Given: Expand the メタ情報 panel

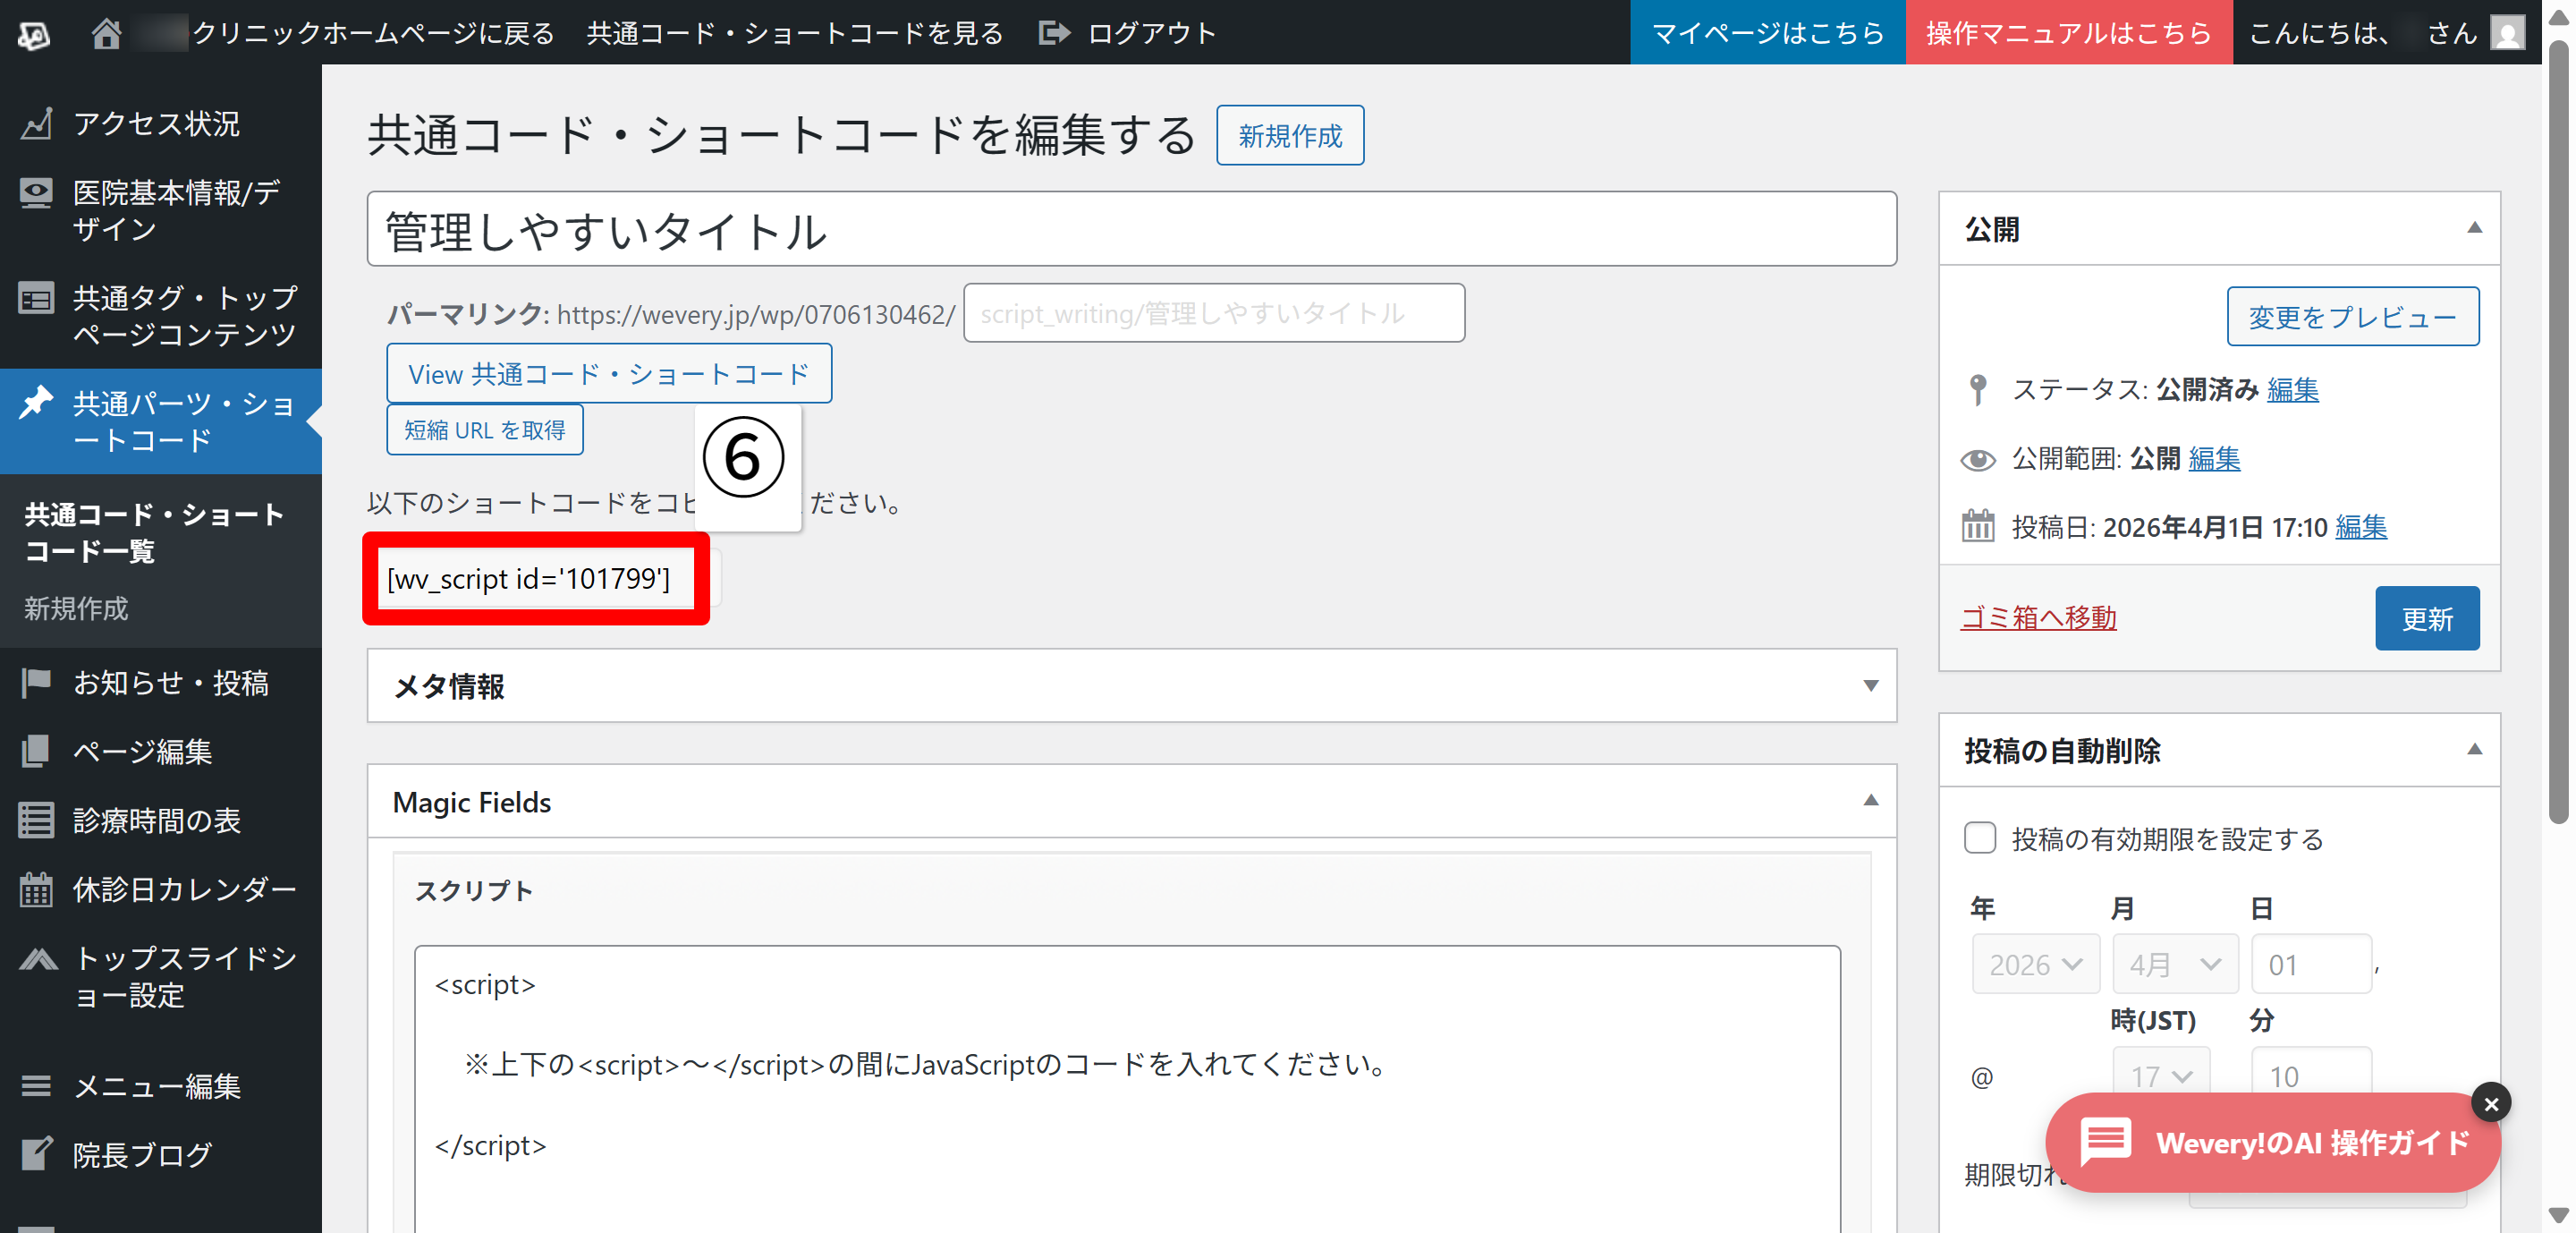Looking at the screenshot, I should pyautogui.click(x=1870, y=686).
